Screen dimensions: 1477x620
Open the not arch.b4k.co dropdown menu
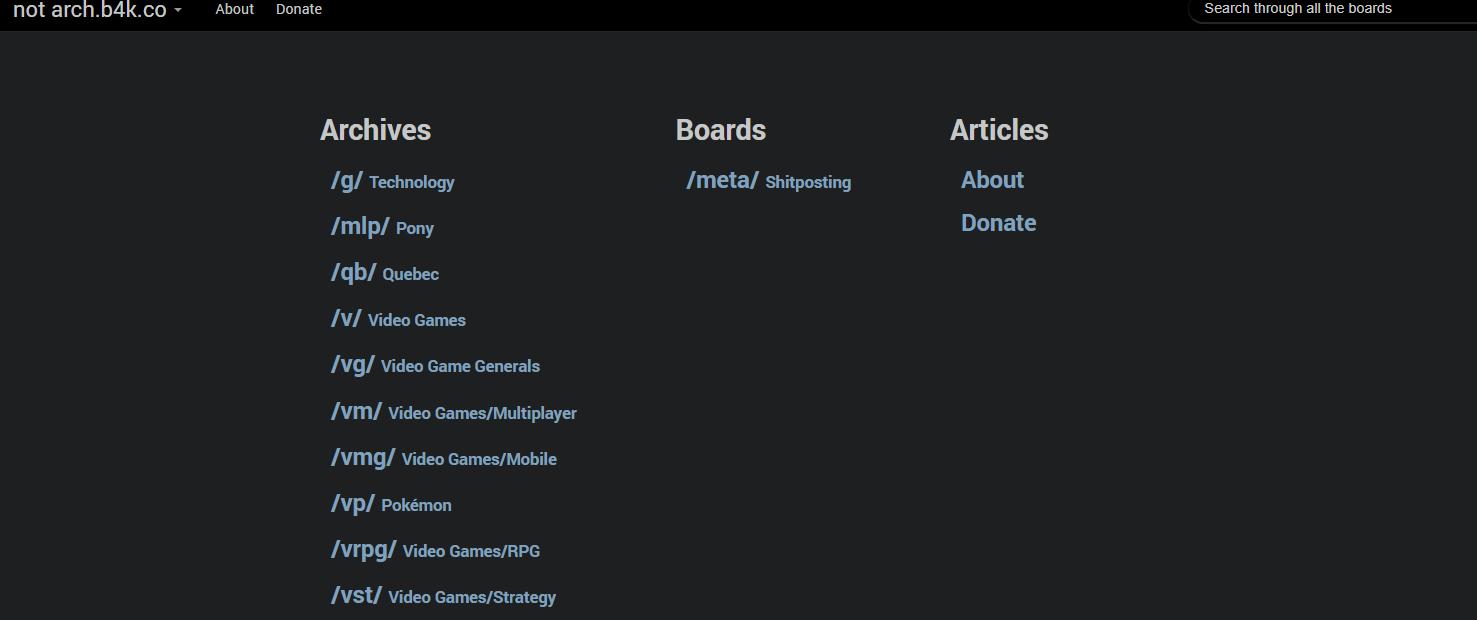pos(97,10)
